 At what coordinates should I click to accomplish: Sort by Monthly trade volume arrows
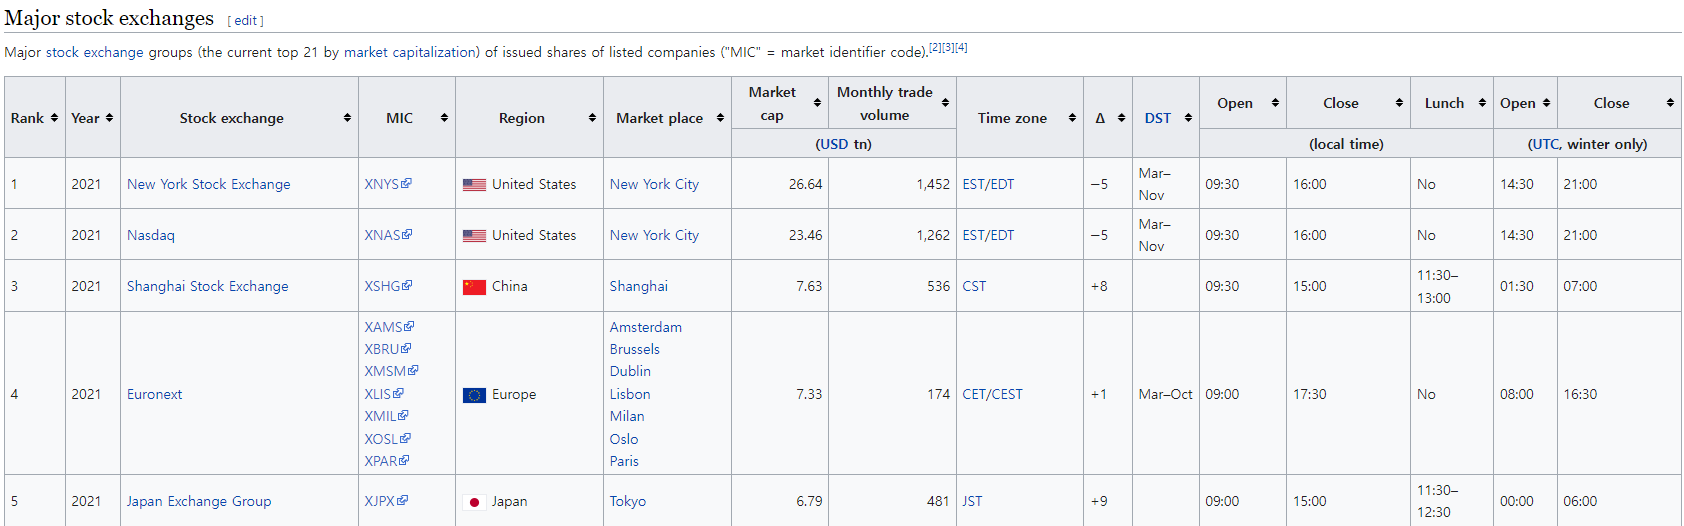coord(945,103)
